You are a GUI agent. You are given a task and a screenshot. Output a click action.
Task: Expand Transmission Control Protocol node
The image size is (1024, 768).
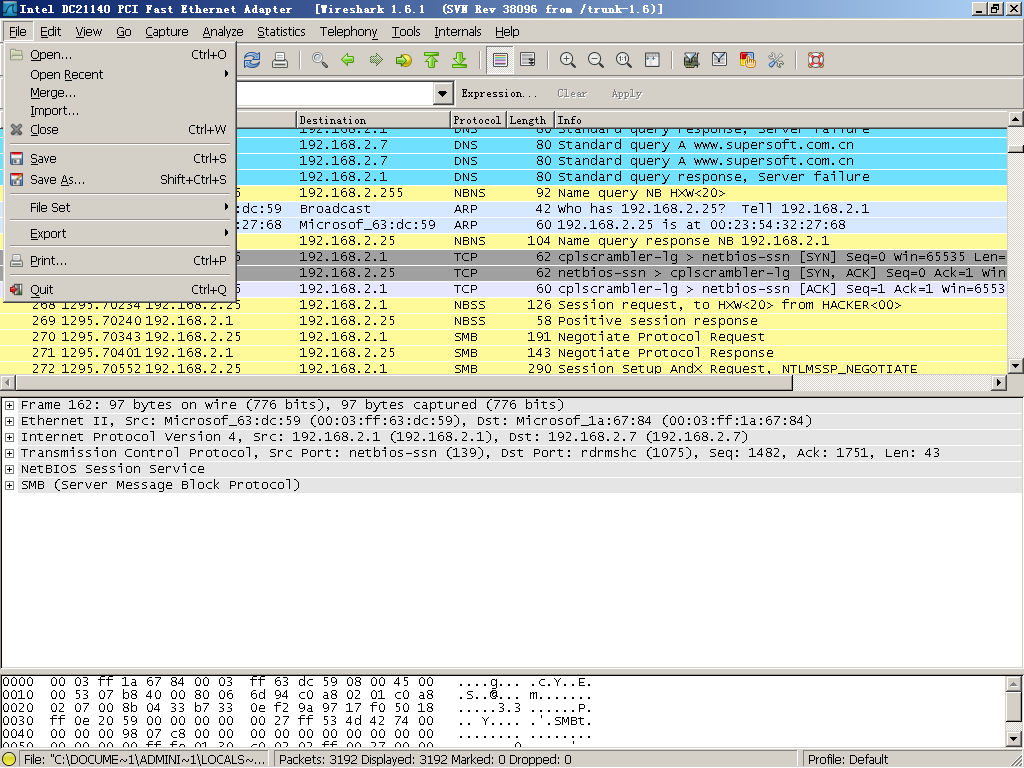[9, 453]
